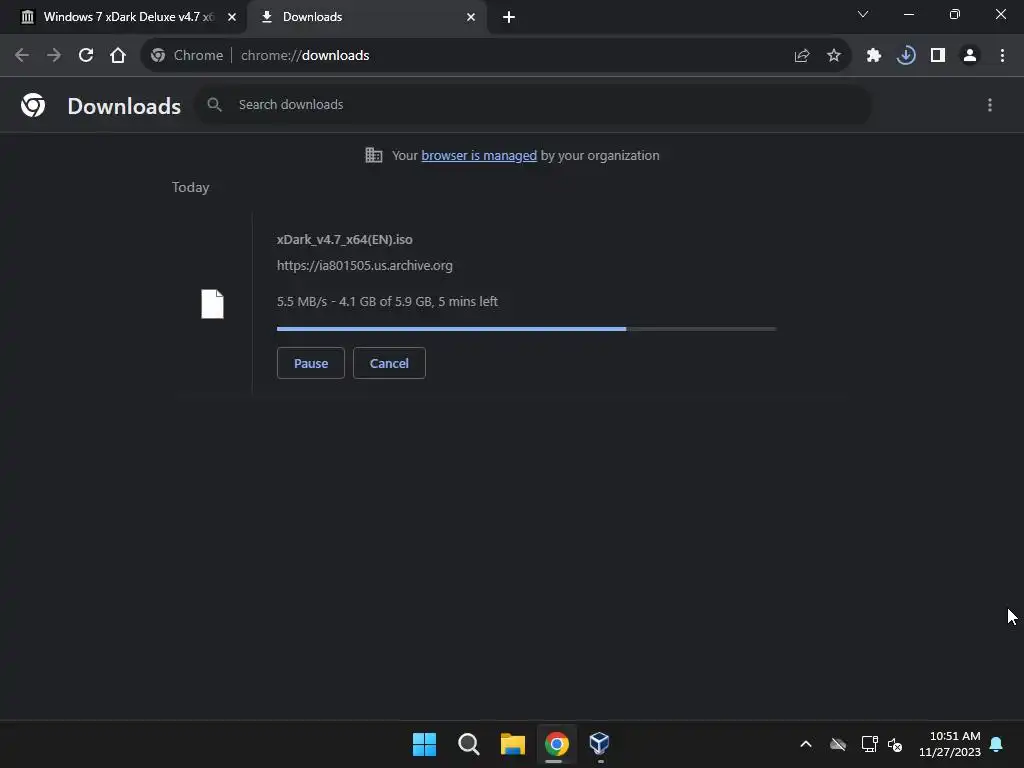Click the Today date heading
Viewport: 1024px width, 768px height.
pyautogui.click(x=191, y=187)
